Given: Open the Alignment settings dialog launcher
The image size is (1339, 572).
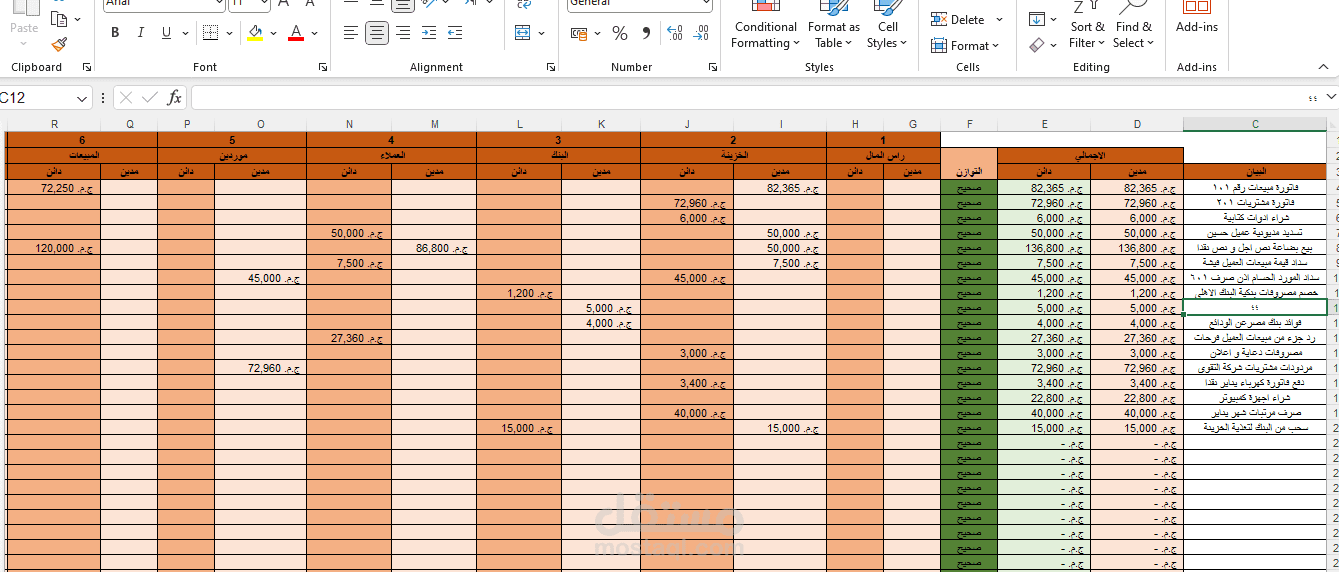Looking at the screenshot, I should coord(551,68).
